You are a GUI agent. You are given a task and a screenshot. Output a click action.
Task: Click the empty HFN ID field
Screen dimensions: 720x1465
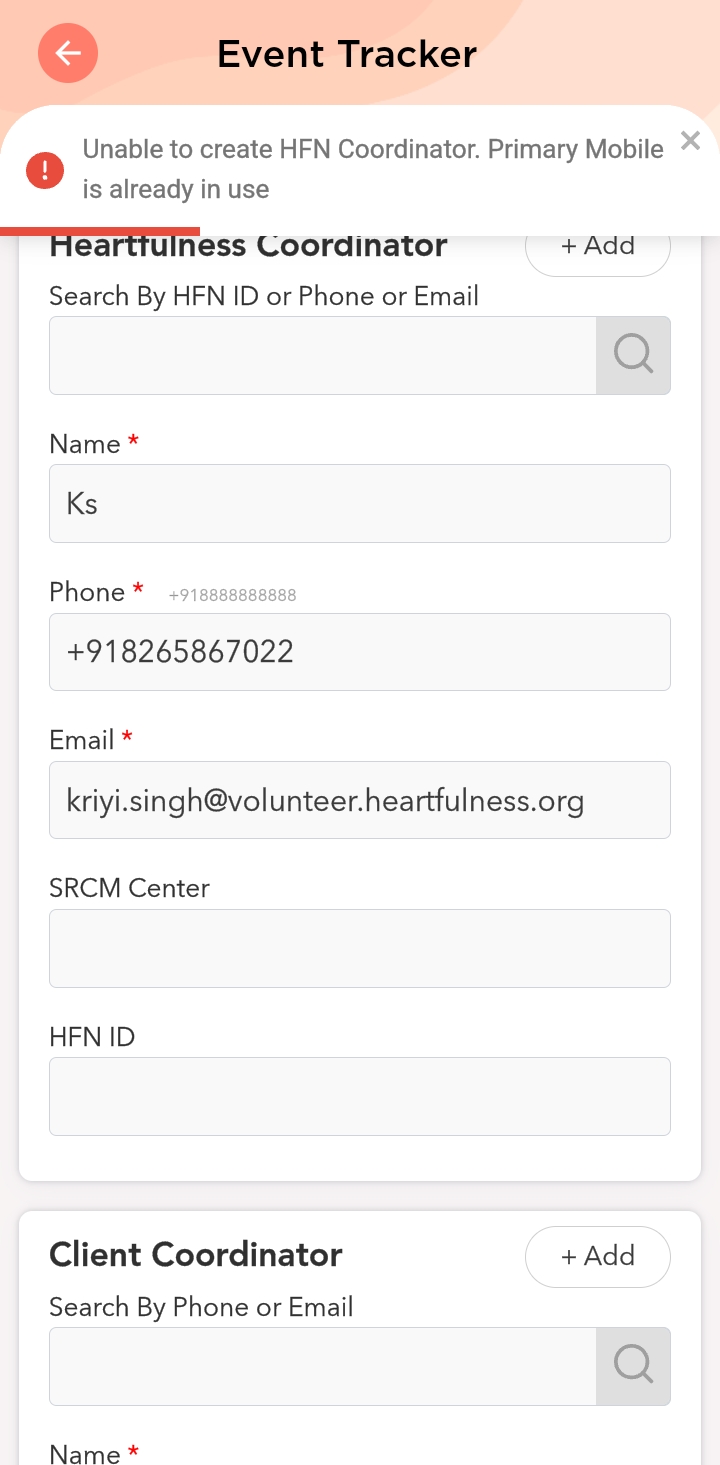pyautogui.click(x=359, y=1096)
